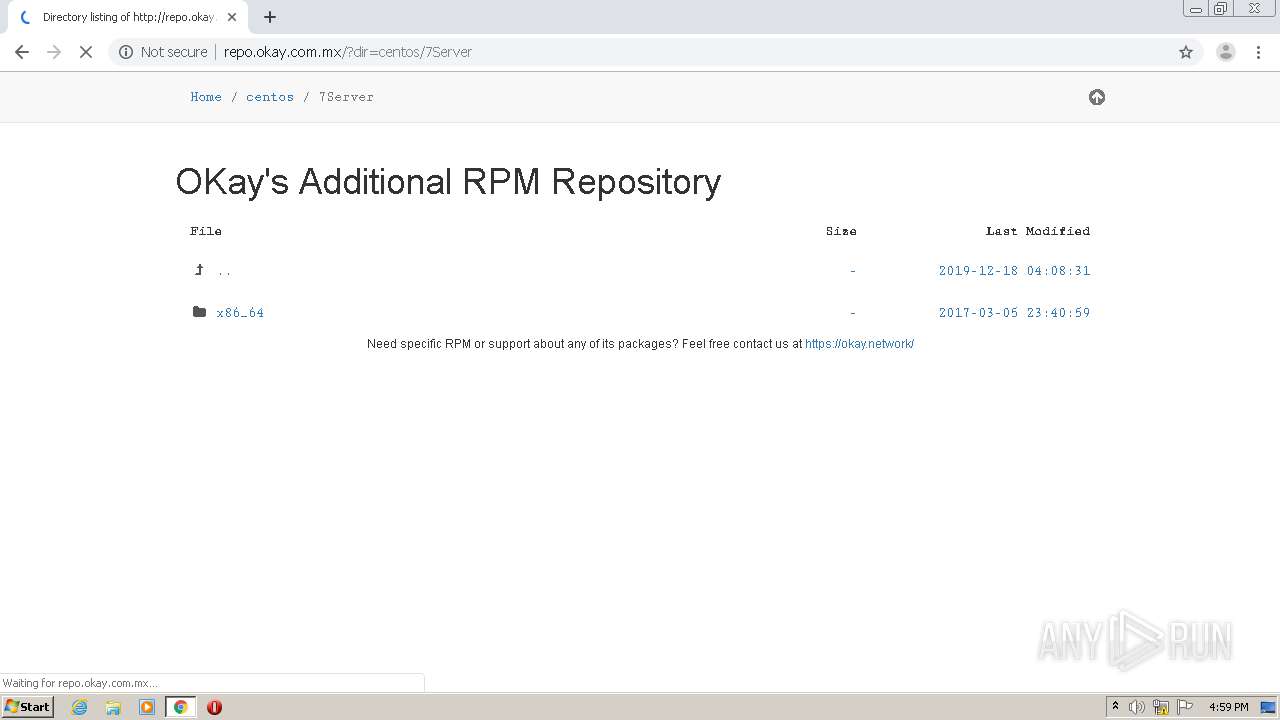The height and width of the screenshot is (720, 1280).
Task: Click the Size column header
Action: tap(841, 231)
